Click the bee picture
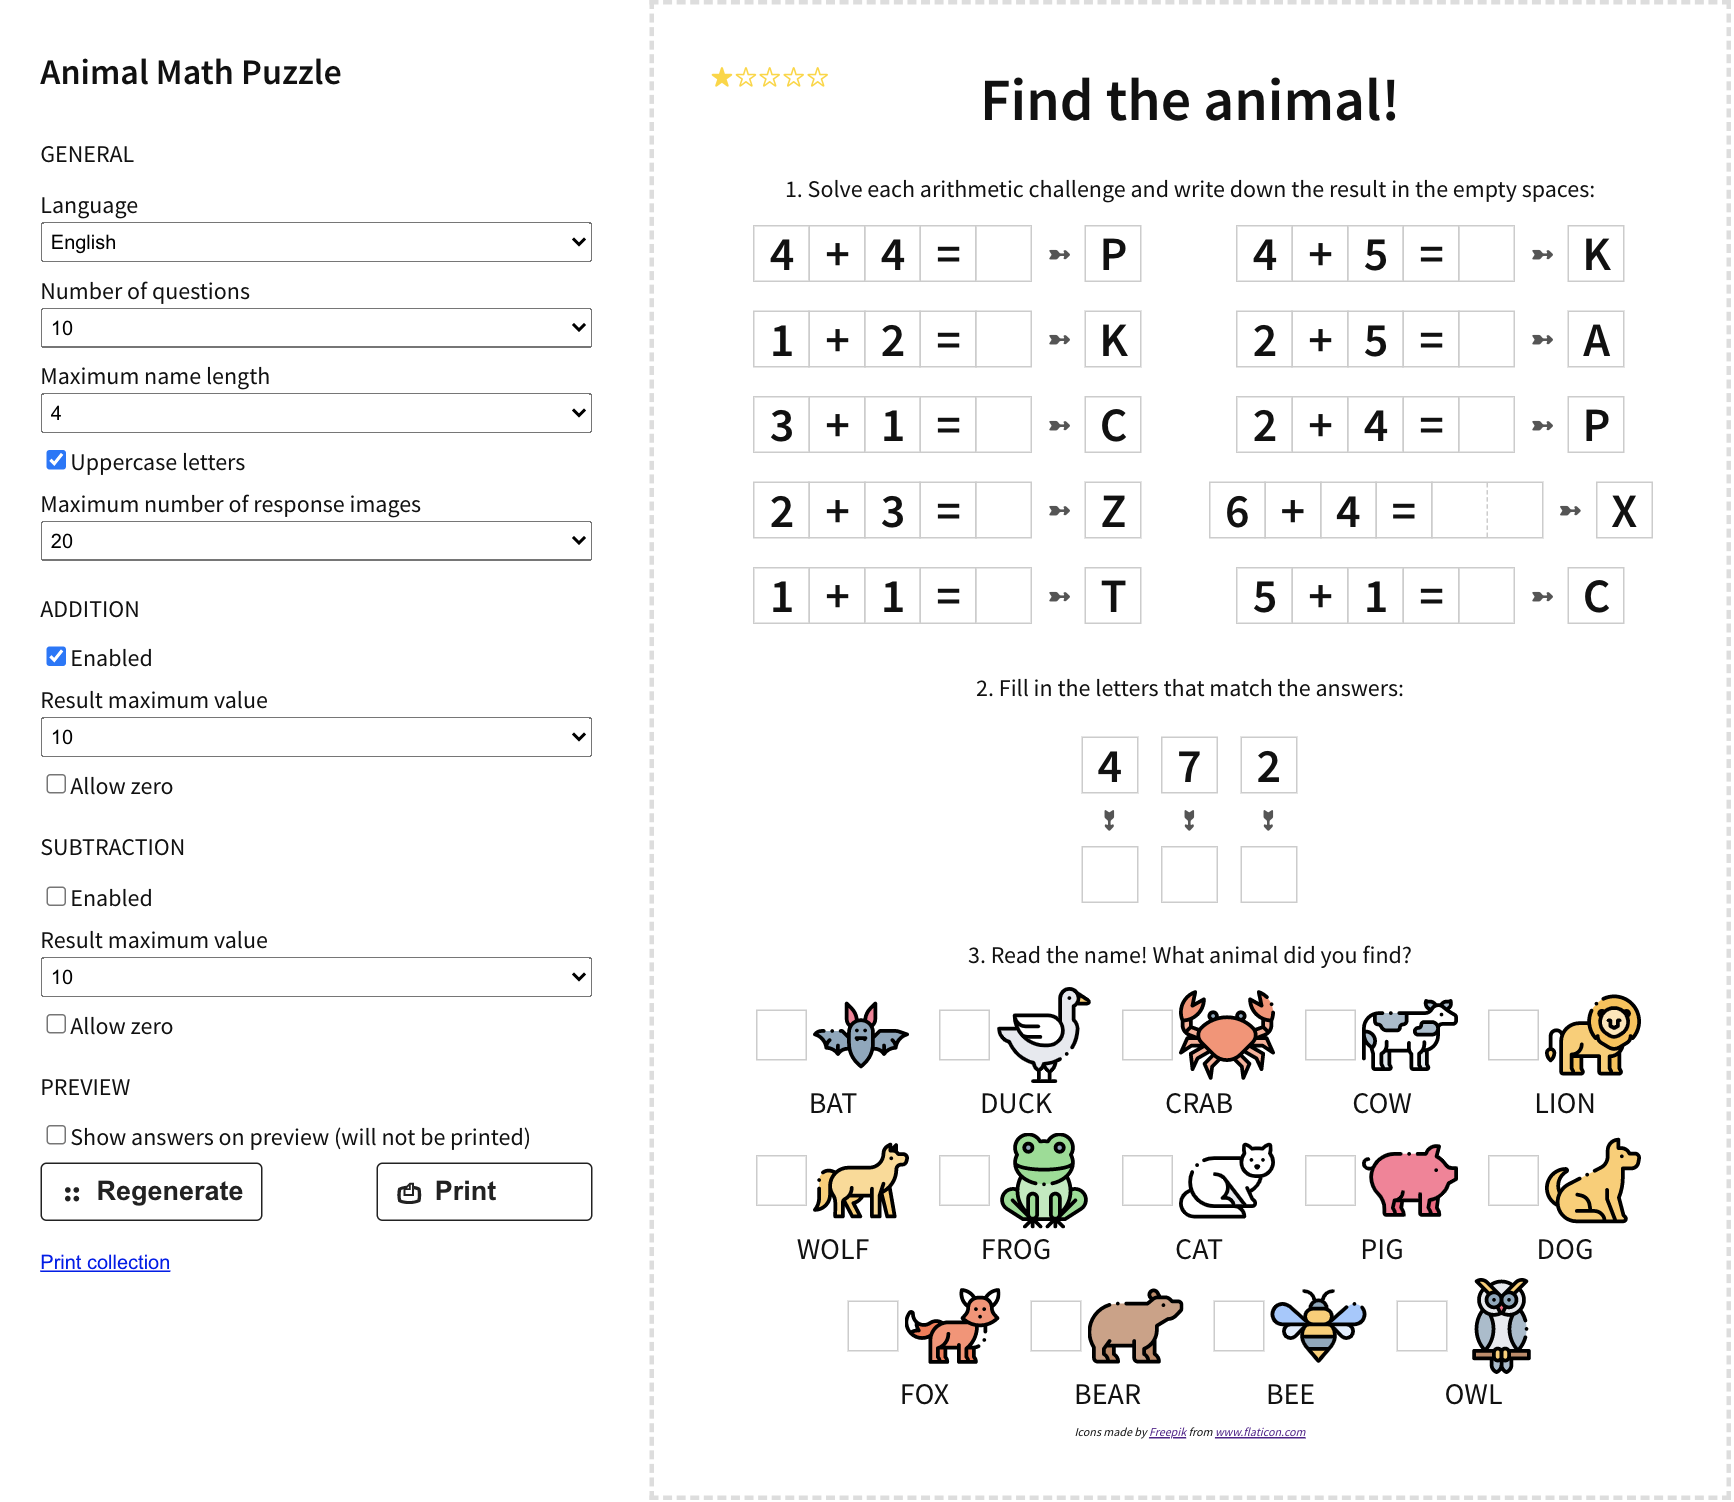1734x1502 pixels. pyautogui.click(x=1317, y=1327)
